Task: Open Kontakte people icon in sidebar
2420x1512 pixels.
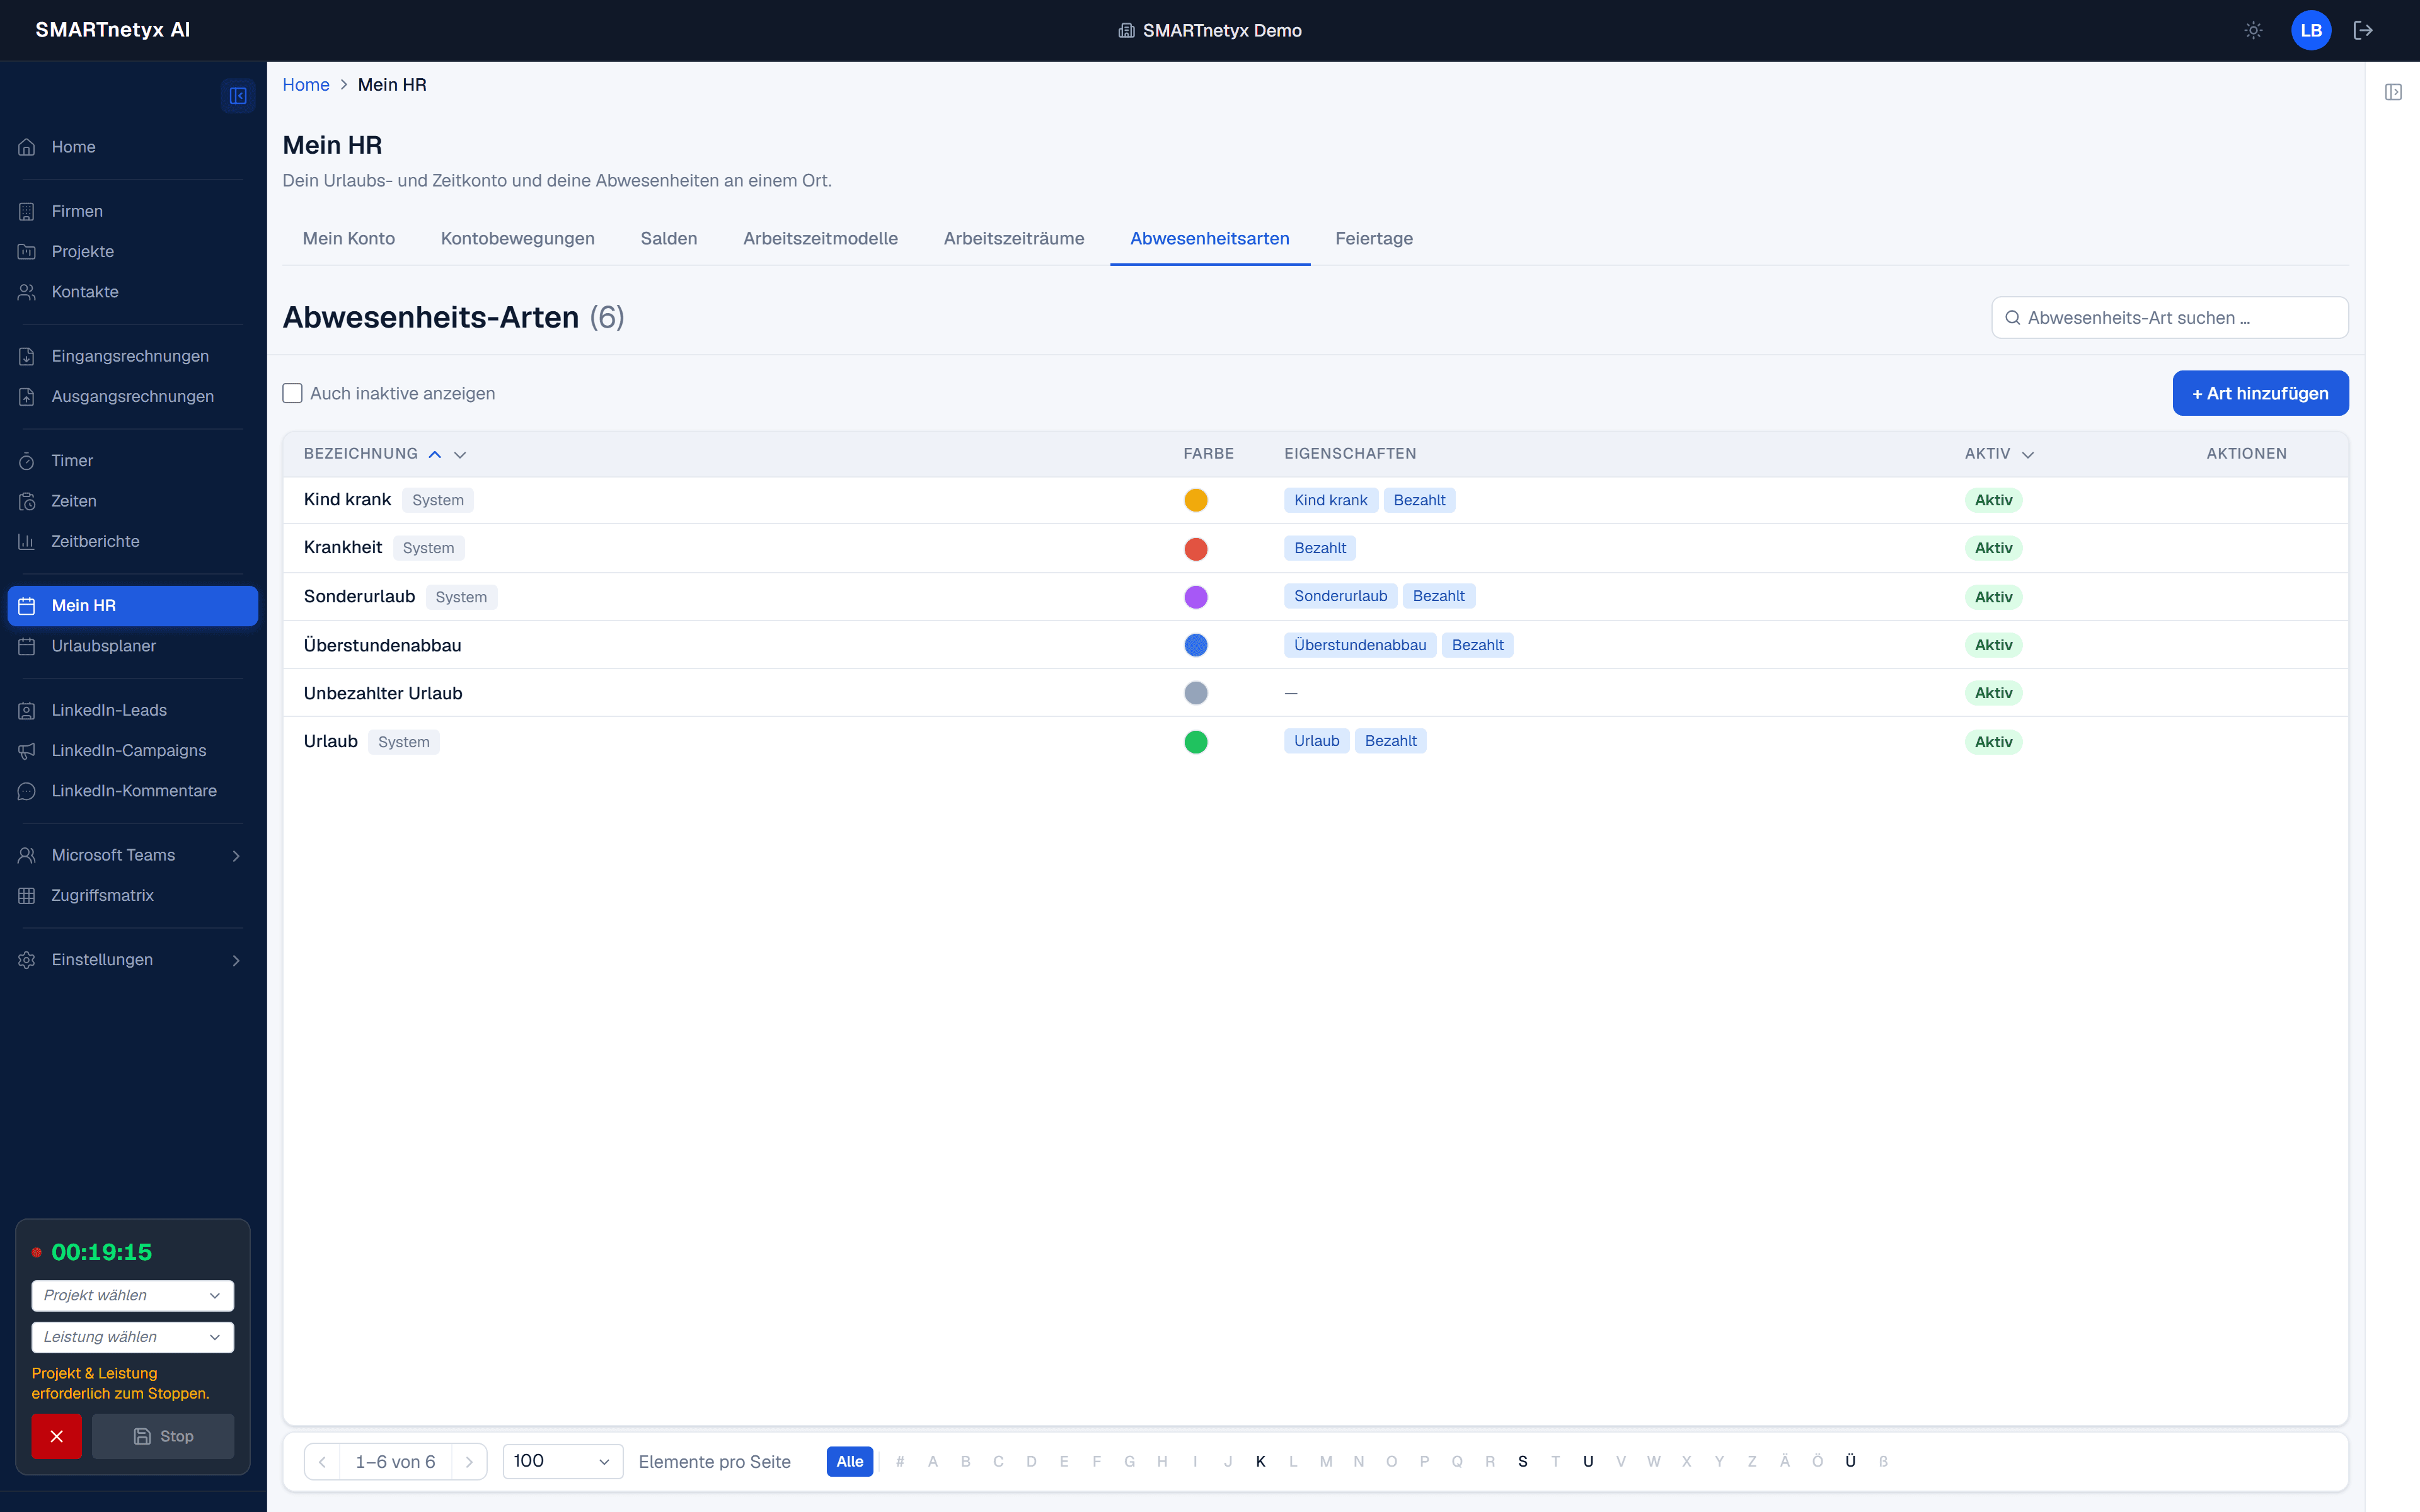Action: click(27, 292)
